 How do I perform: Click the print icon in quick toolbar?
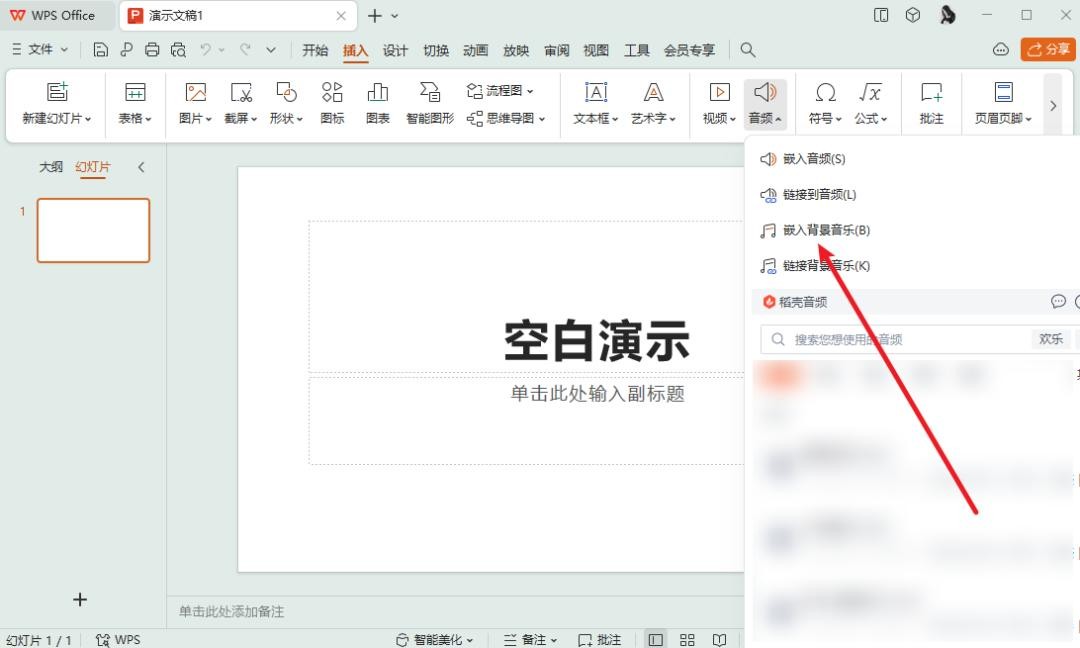tap(152, 50)
